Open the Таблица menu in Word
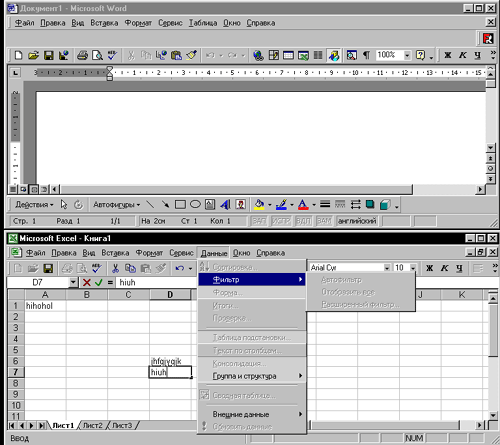Viewport: 500px width, 445px height. pos(203,23)
